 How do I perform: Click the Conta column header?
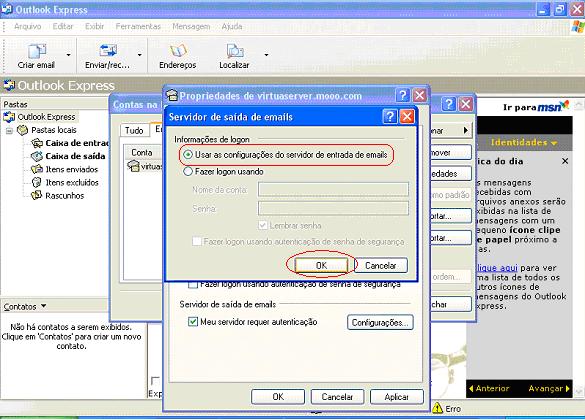coord(143,152)
